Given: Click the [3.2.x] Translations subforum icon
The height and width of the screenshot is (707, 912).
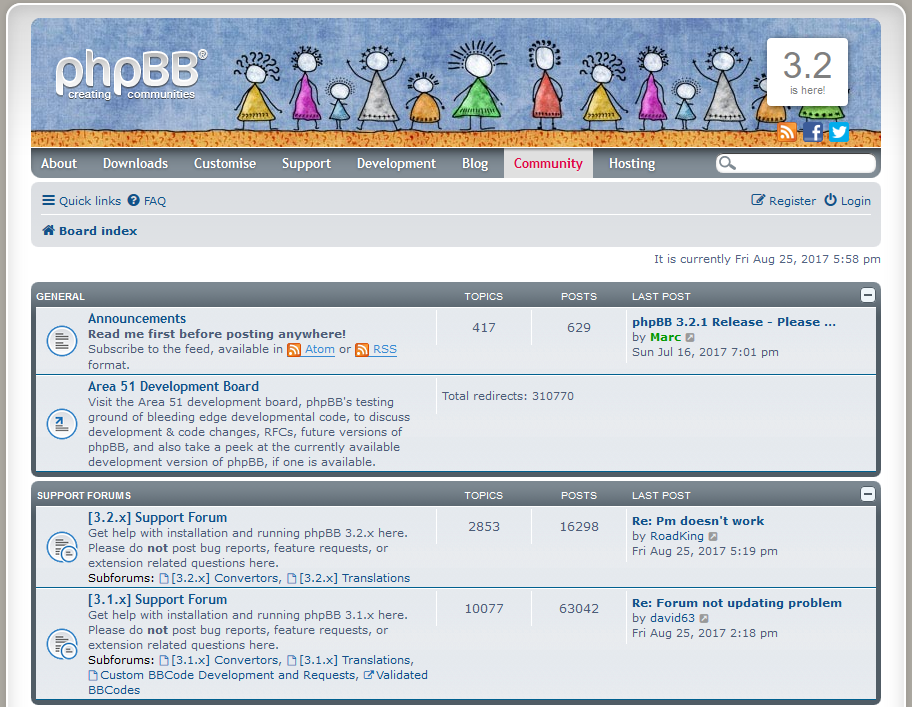Looking at the screenshot, I should (x=292, y=579).
